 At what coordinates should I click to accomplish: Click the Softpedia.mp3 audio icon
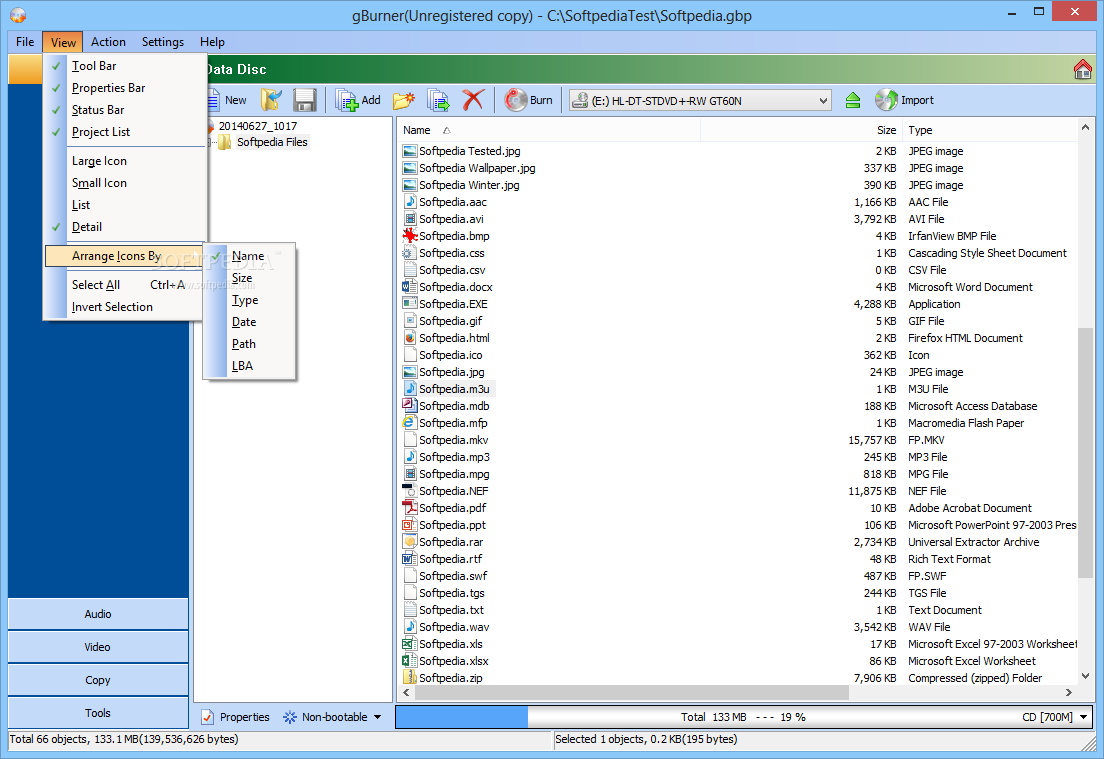(x=410, y=456)
